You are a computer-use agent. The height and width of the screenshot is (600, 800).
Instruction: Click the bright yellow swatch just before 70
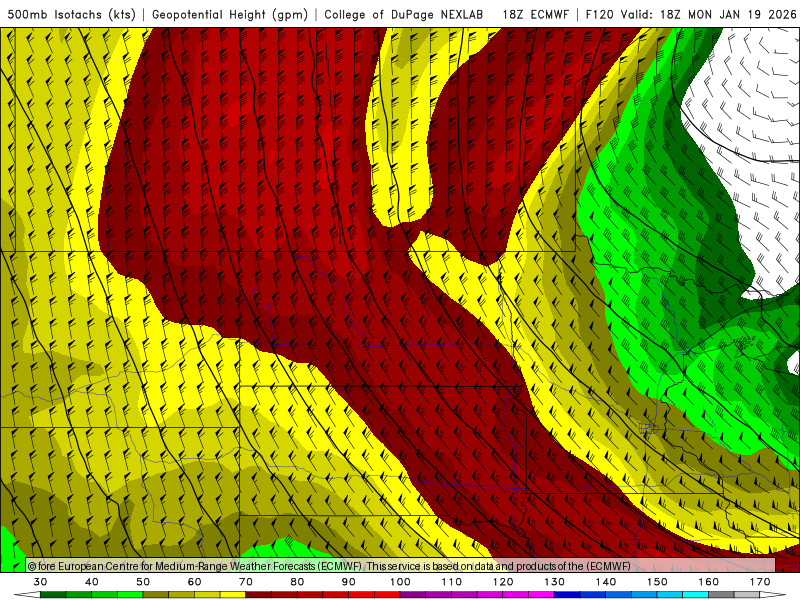click(x=233, y=594)
